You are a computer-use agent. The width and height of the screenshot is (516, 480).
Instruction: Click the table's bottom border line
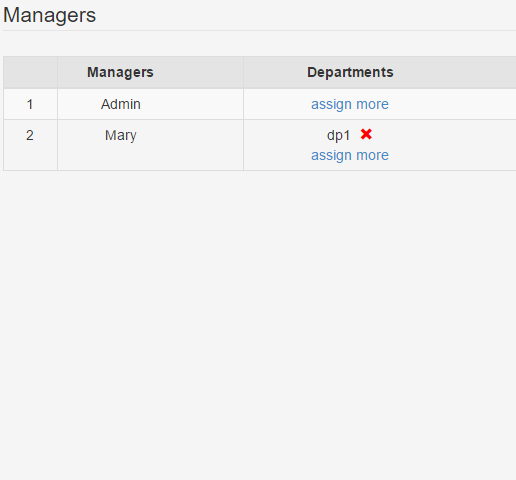[260, 171]
